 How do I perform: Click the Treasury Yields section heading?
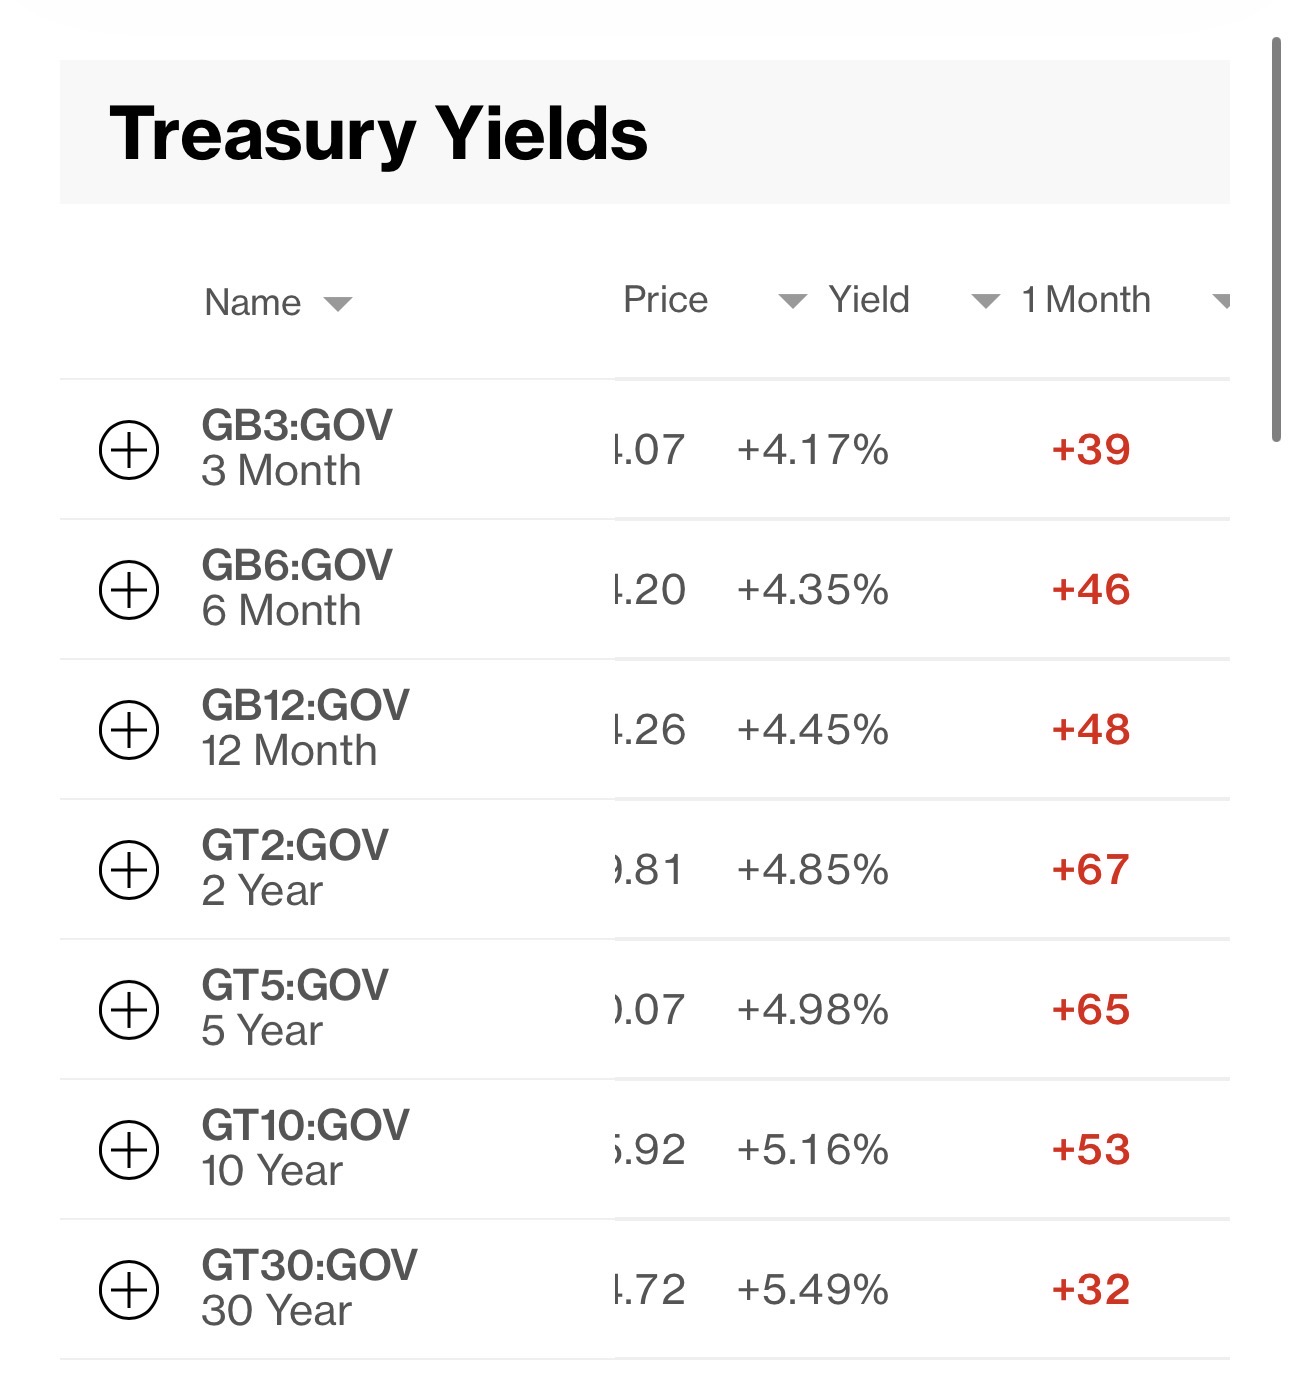click(378, 134)
